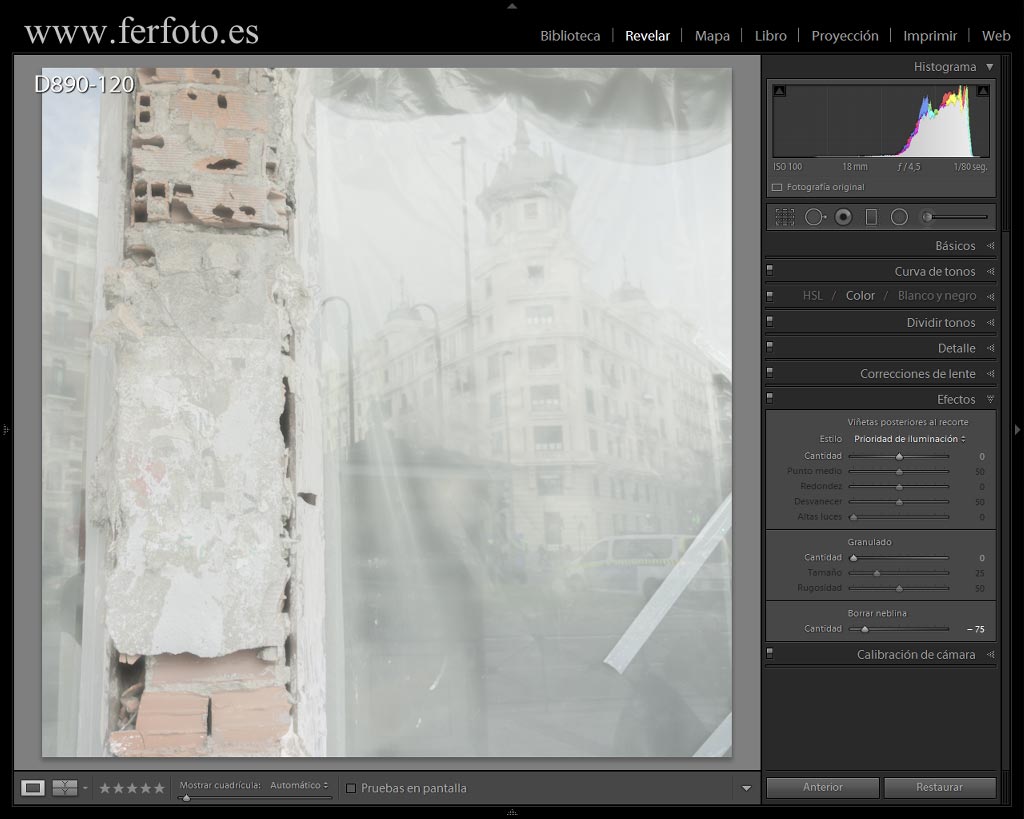Toggle Dividir tonos panel switch

[770, 321]
